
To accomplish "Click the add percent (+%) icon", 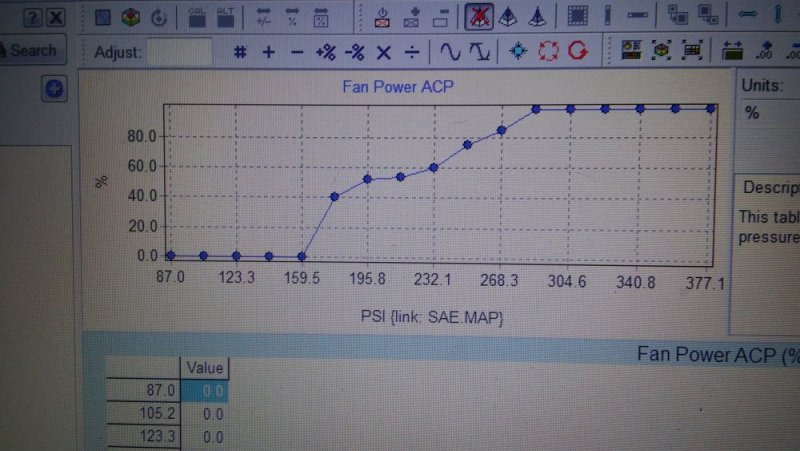I will 326,52.
